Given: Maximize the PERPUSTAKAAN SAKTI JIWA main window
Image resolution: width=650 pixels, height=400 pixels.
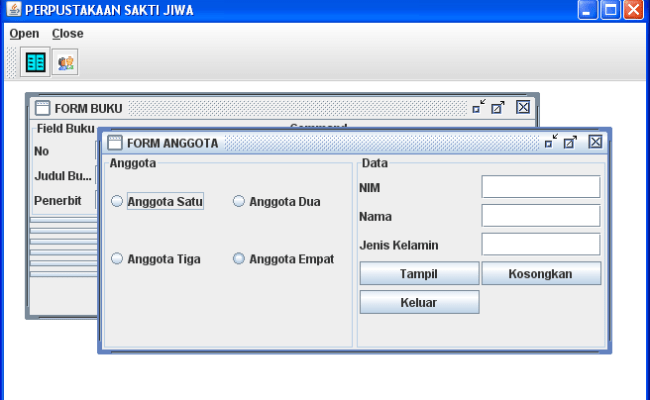Looking at the screenshot, I should pos(610,10).
